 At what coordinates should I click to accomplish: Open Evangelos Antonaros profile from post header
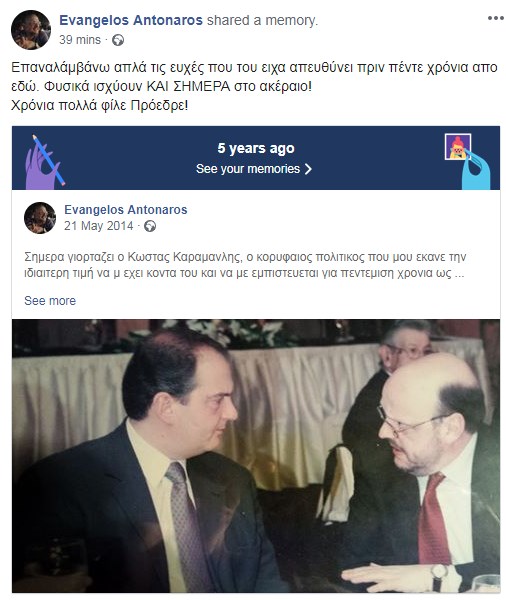pyautogui.click(x=131, y=20)
